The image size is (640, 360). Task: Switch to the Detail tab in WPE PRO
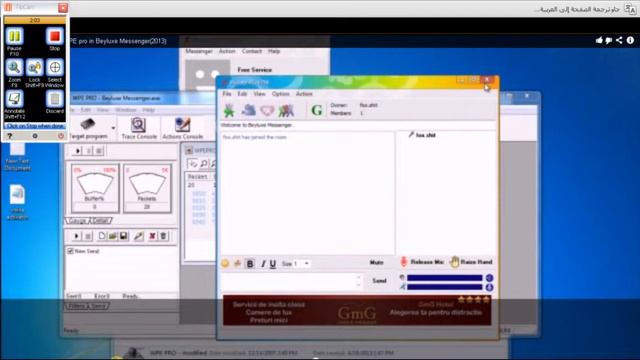coord(100,221)
